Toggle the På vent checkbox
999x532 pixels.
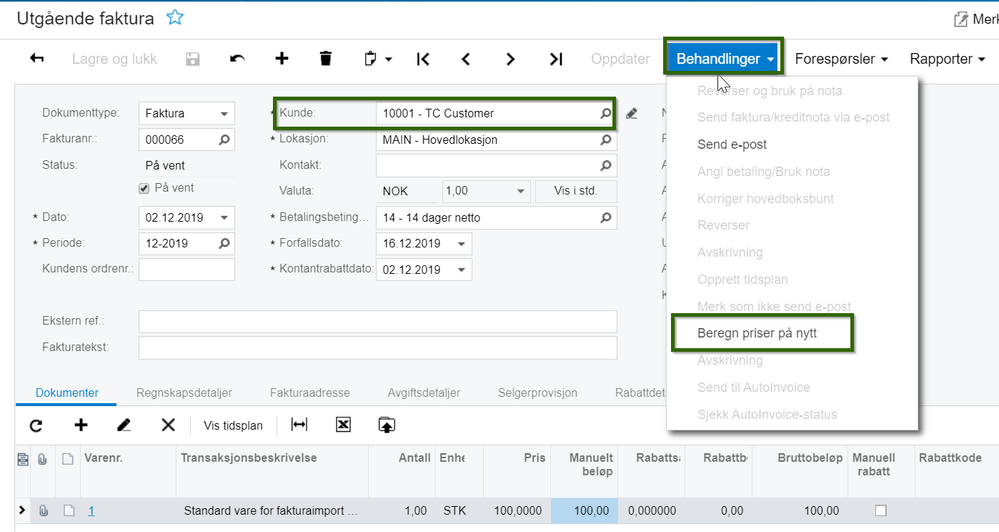(144, 188)
